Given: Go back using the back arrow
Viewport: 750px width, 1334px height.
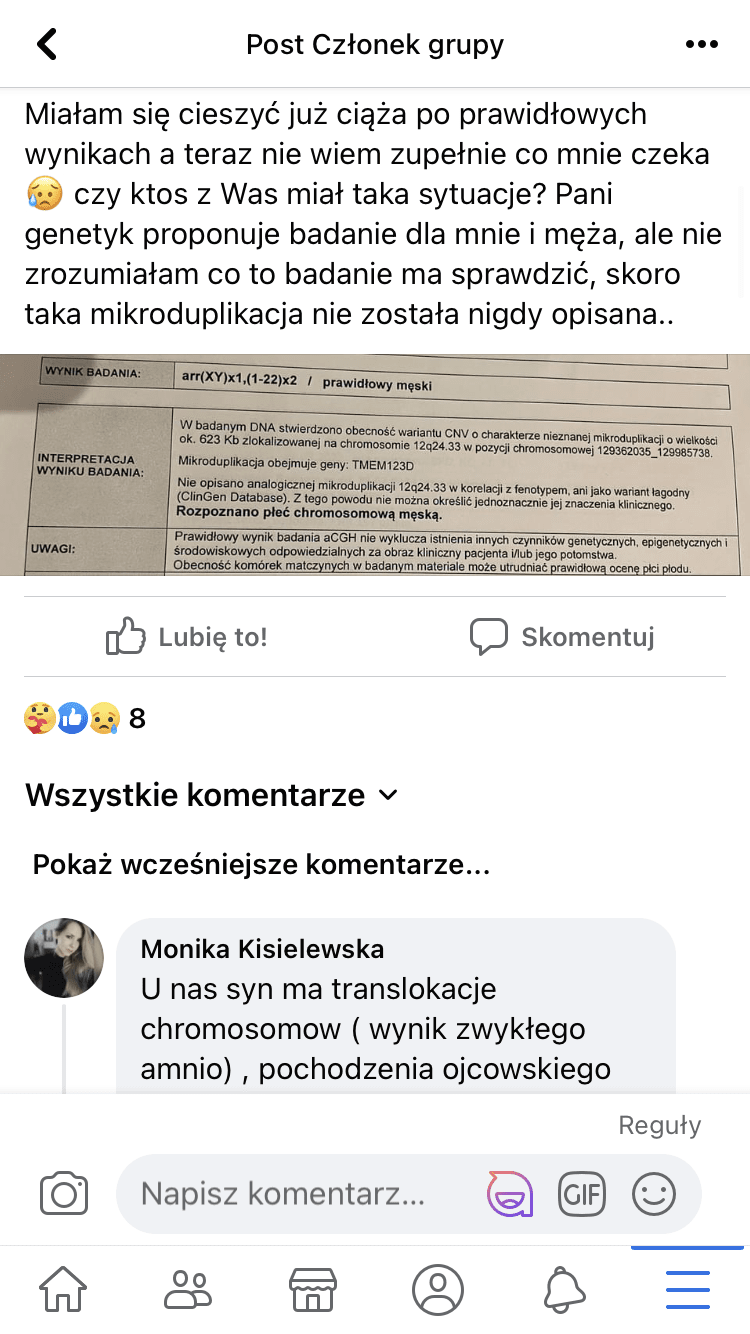Looking at the screenshot, I should [46, 44].
